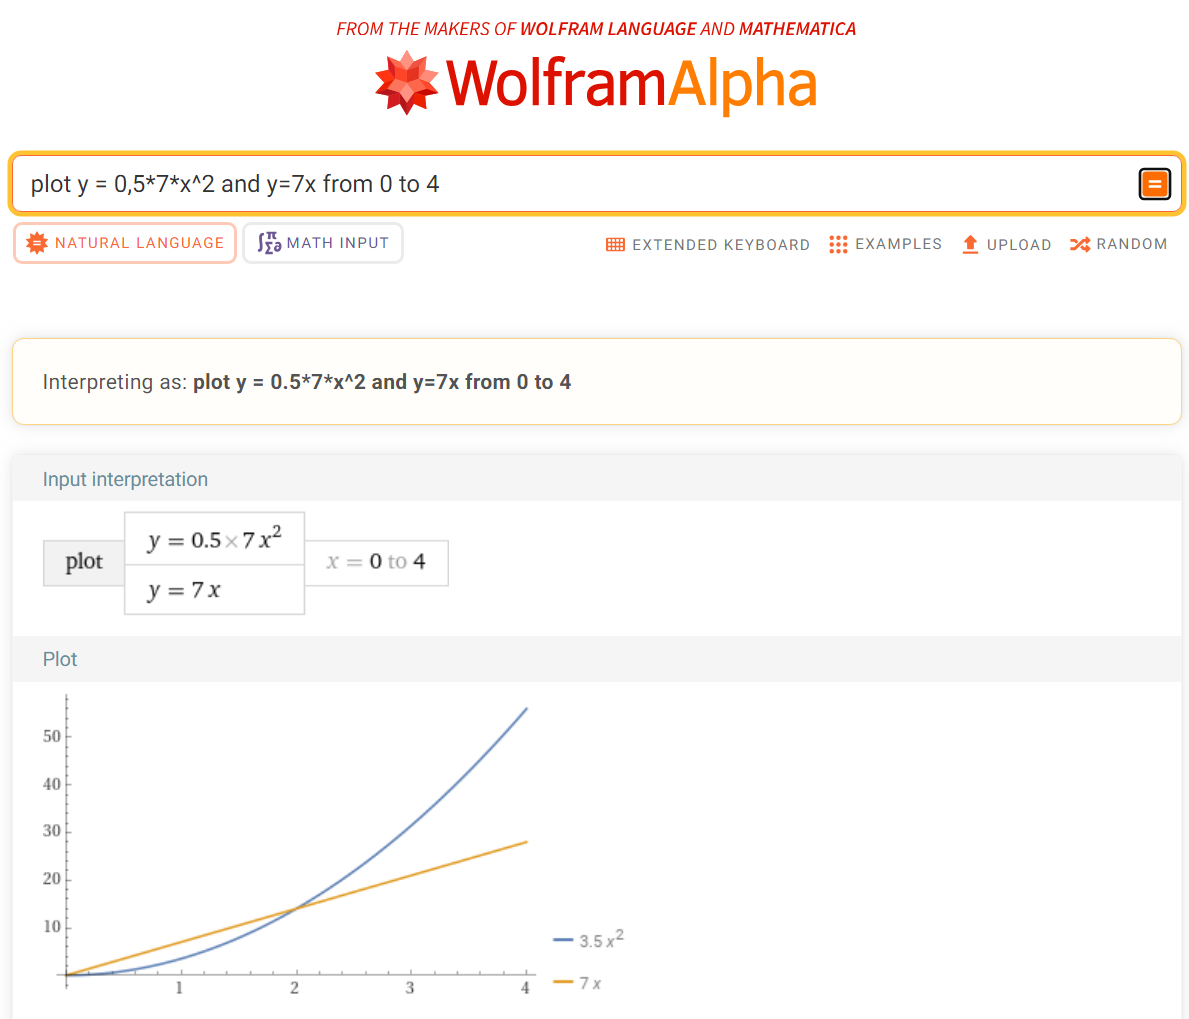Image resolution: width=1189 pixels, height=1019 pixels.
Task: Click the orange compute submit icon
Action: (1154, 184)
